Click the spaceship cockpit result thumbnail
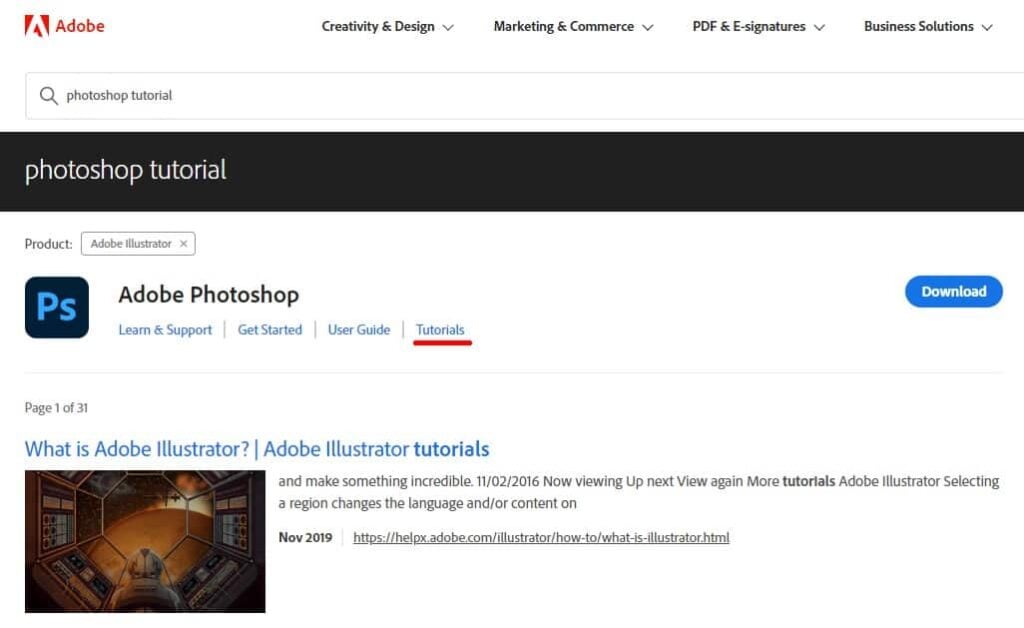Viewport: 1024px width, 628px height. (145, 541)
